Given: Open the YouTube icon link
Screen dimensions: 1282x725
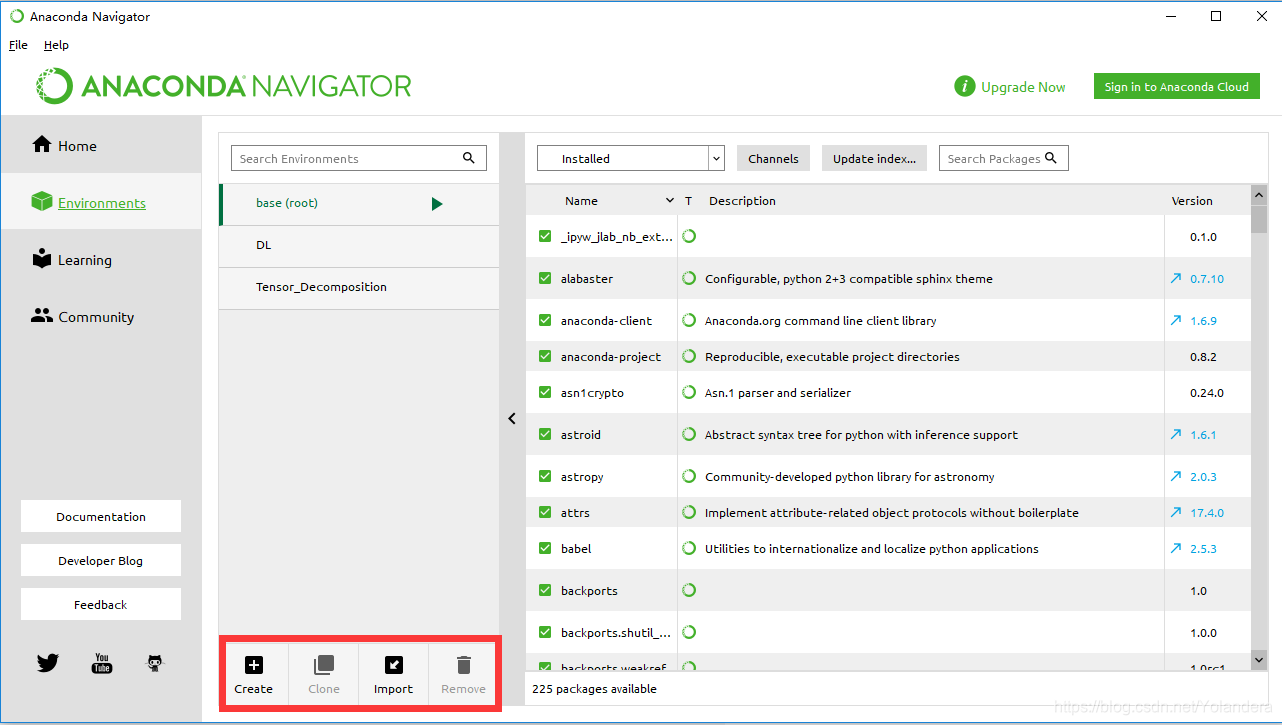Looking at the screenshot, I should point(102,662).
